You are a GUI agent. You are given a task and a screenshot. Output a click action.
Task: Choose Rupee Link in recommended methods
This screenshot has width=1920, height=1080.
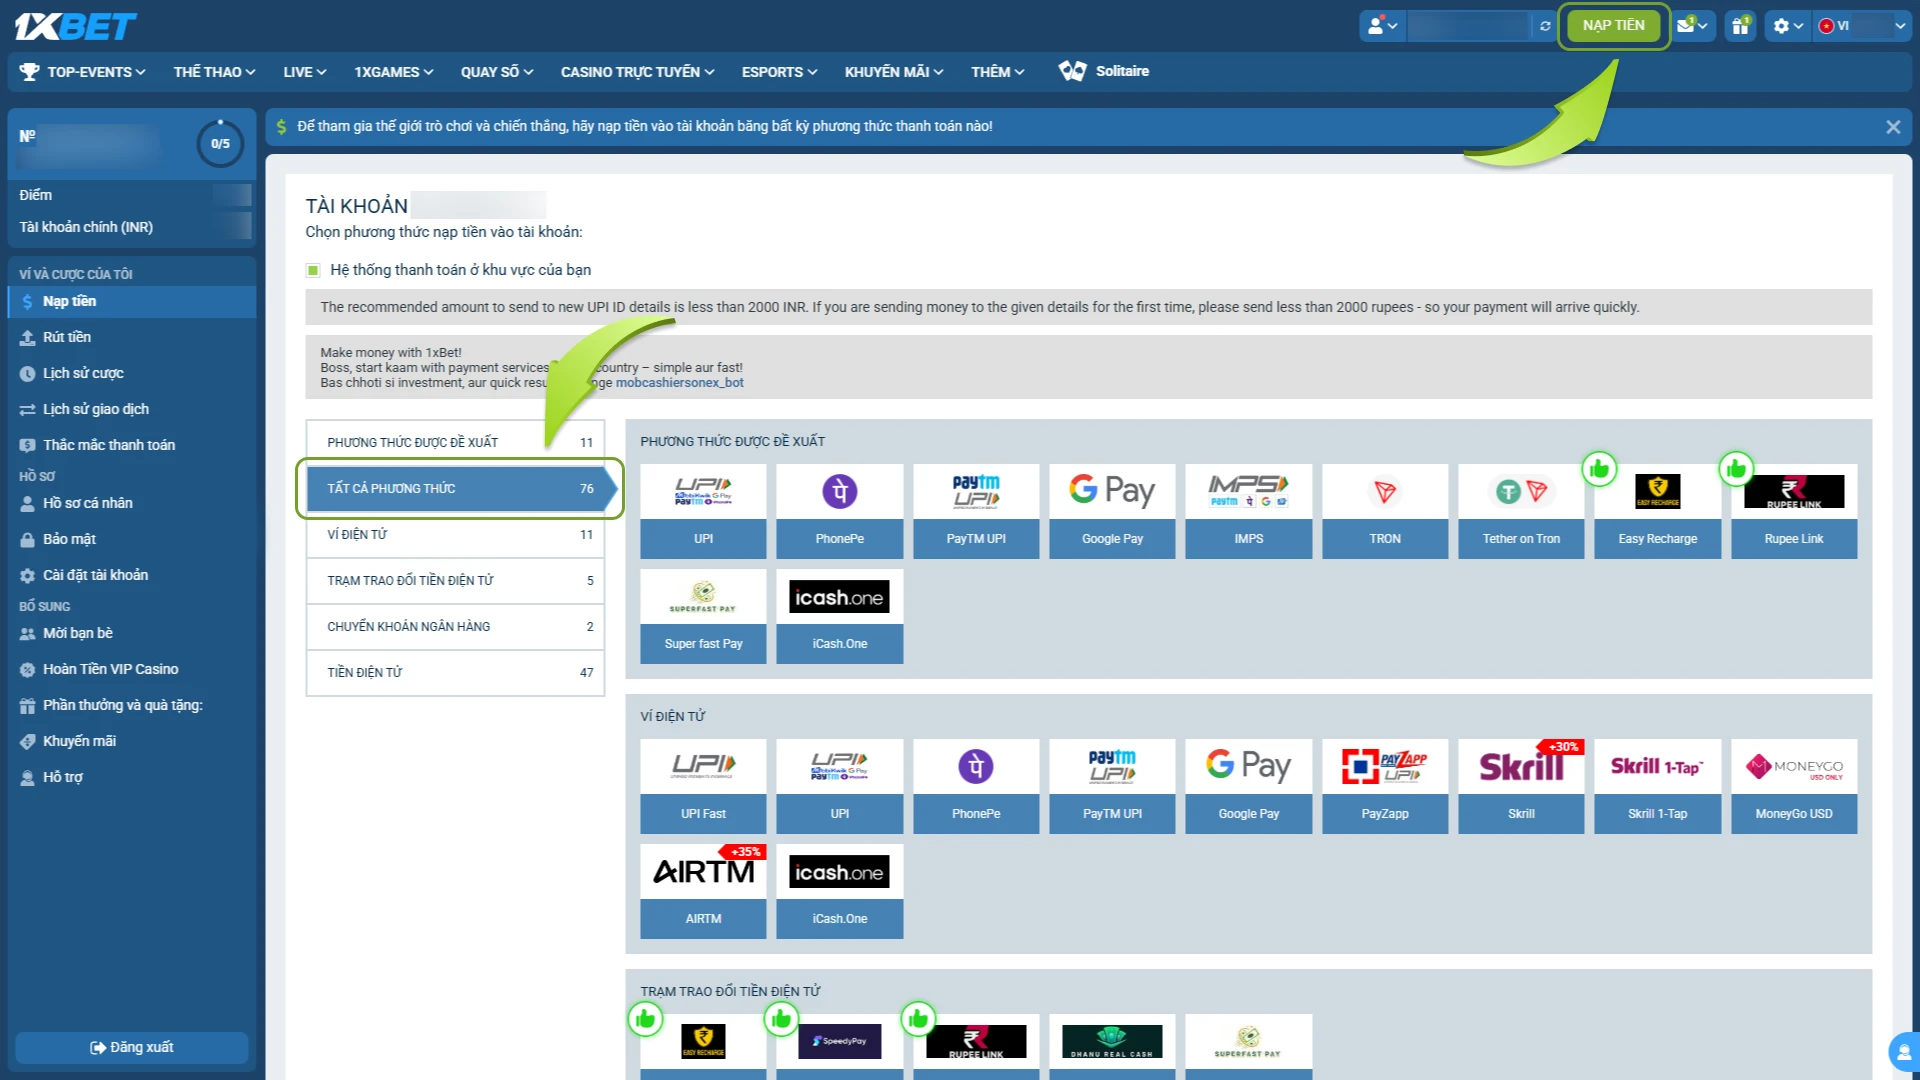click(x=1794, y=511)
